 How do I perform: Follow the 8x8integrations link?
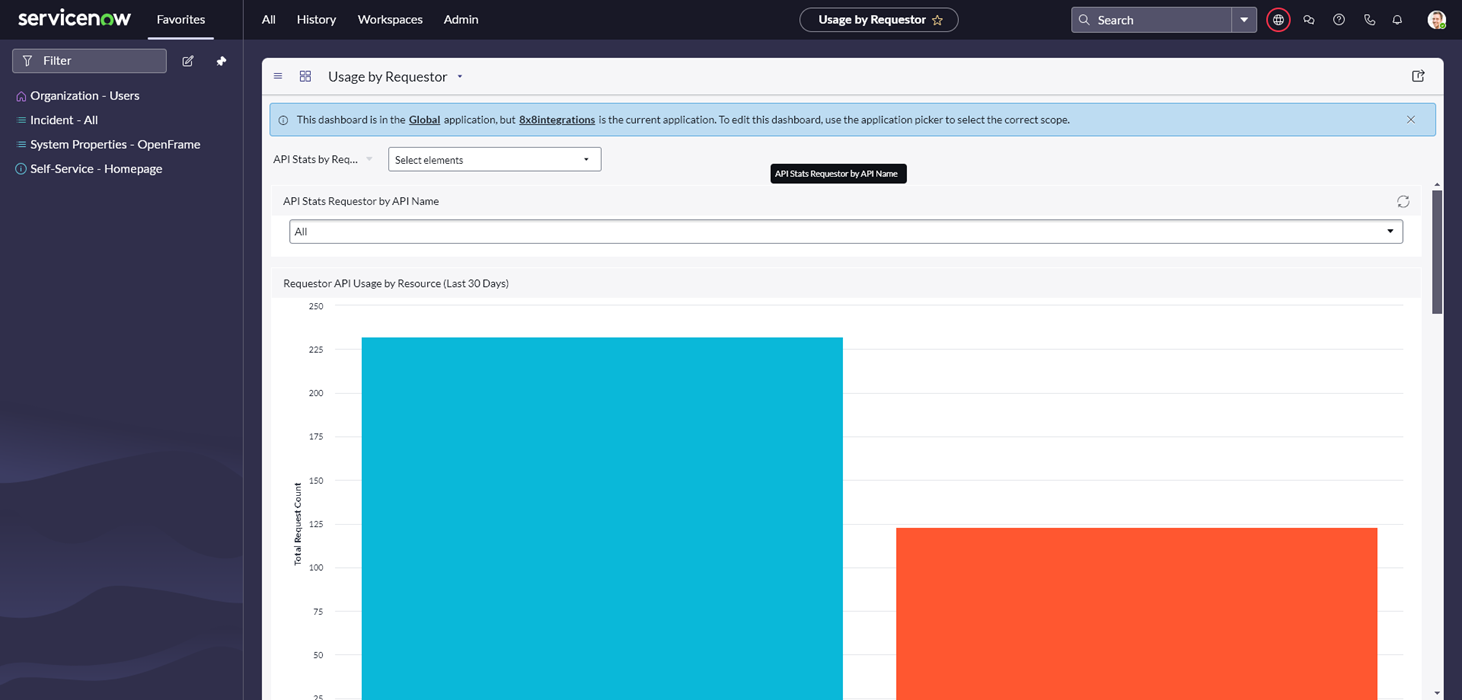pos(557,120)
